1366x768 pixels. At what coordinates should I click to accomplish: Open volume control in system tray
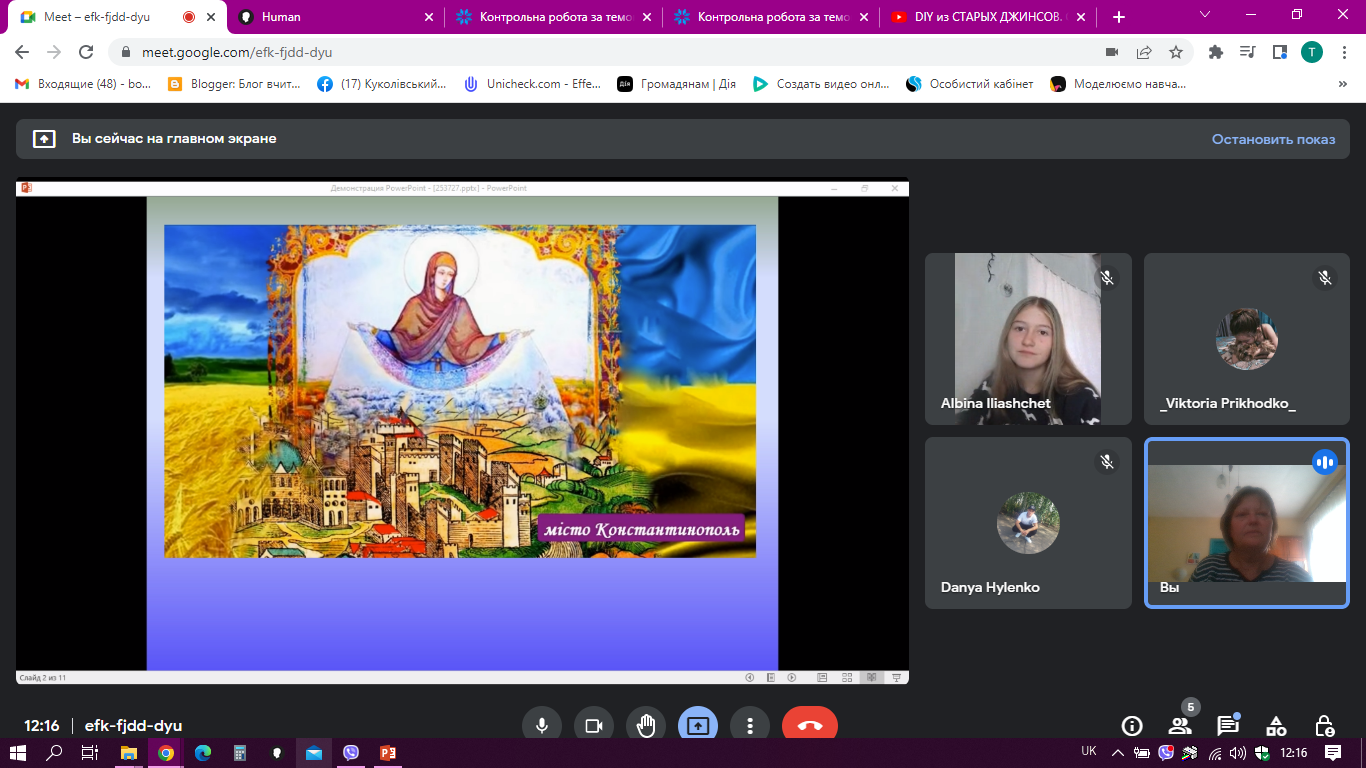(x=1238, y=752)
